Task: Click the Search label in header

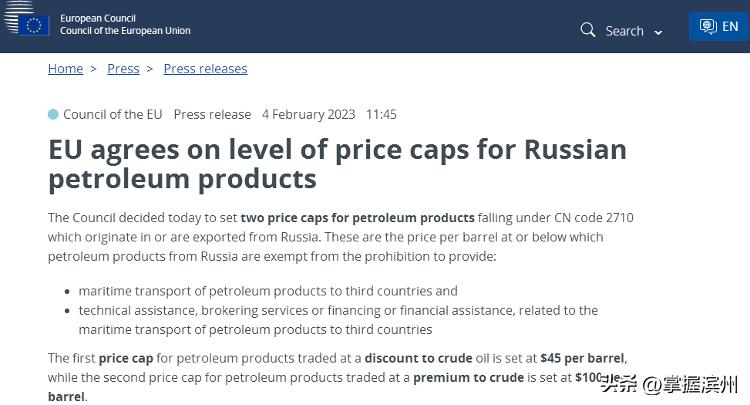Action: pos(624,31)
